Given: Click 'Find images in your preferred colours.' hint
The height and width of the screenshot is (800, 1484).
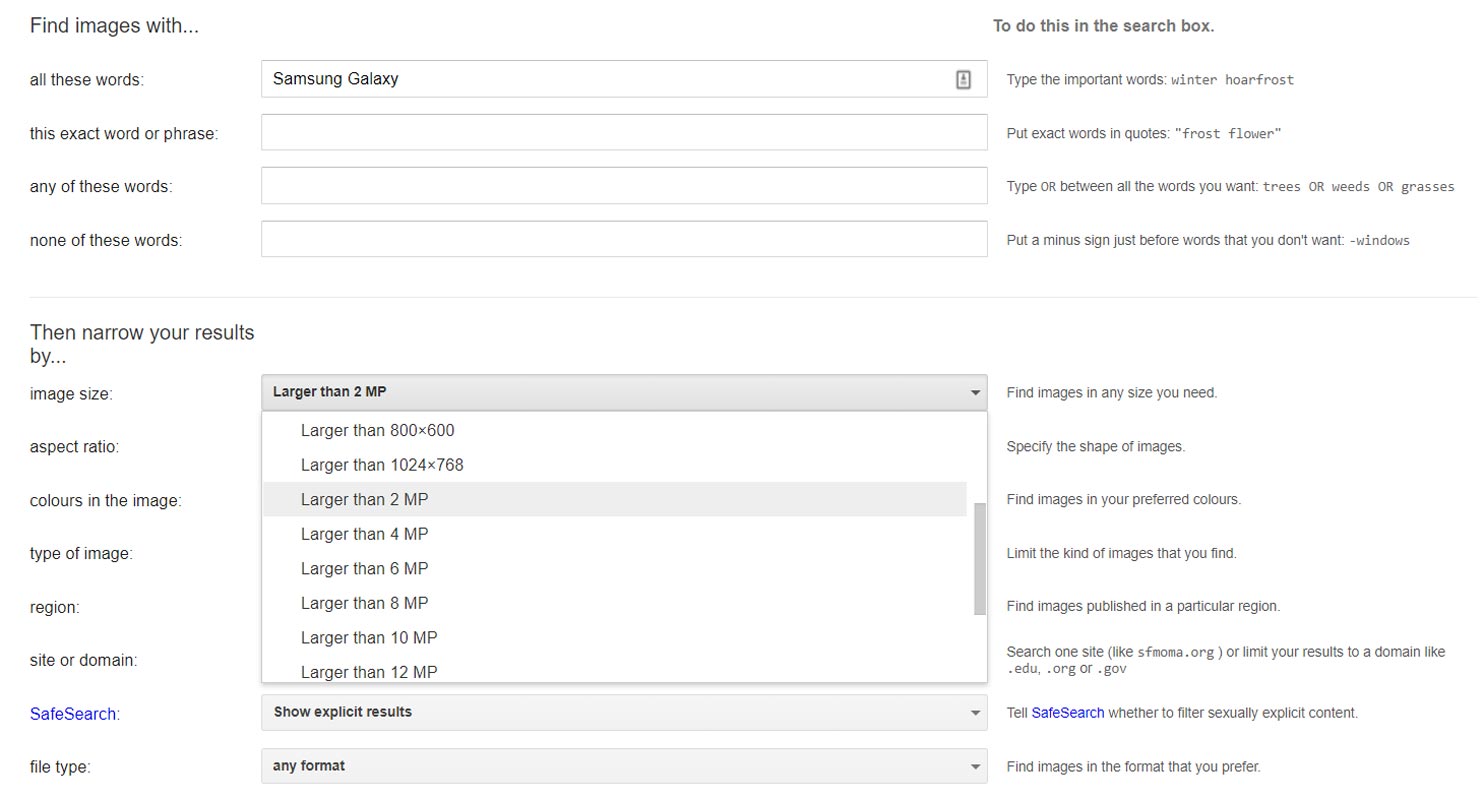Looking at the screenshot, I should (x=1124, y=499).
